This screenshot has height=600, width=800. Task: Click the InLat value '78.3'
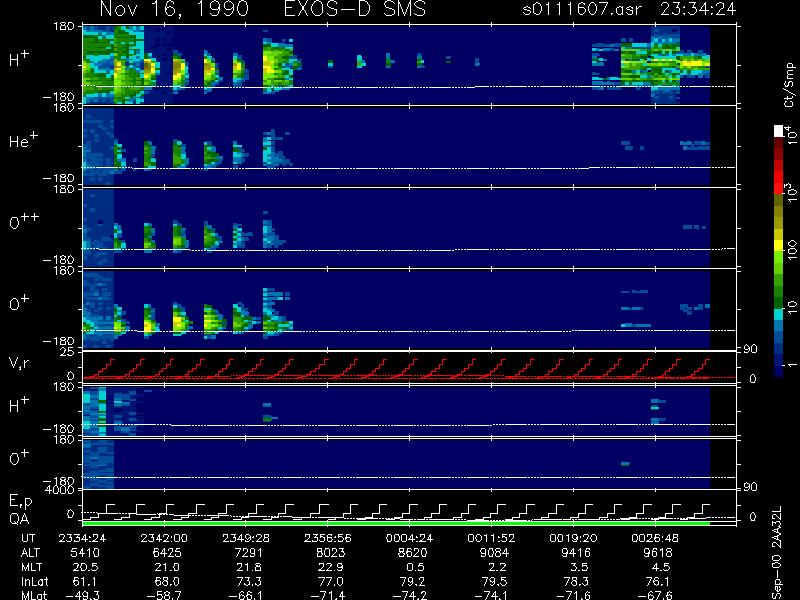(x=577, y=582)
